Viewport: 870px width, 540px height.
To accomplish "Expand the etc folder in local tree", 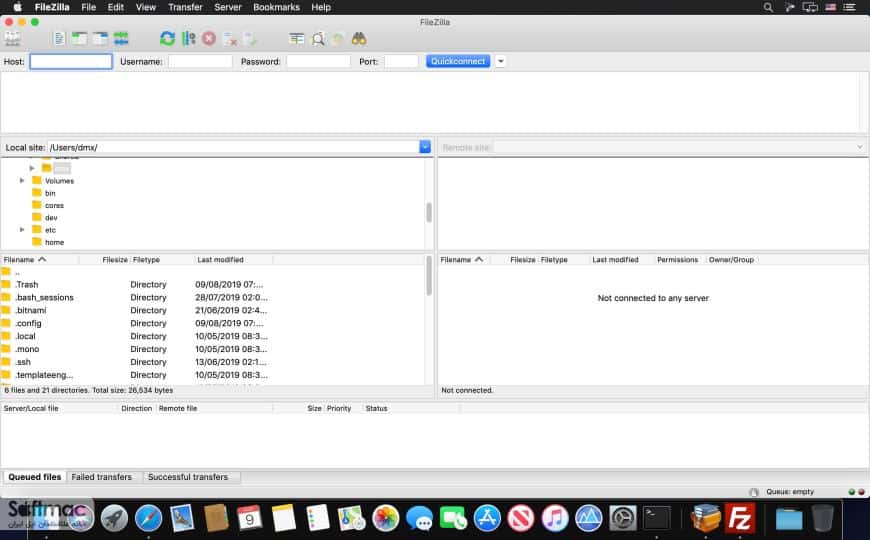I will (22, 229).
